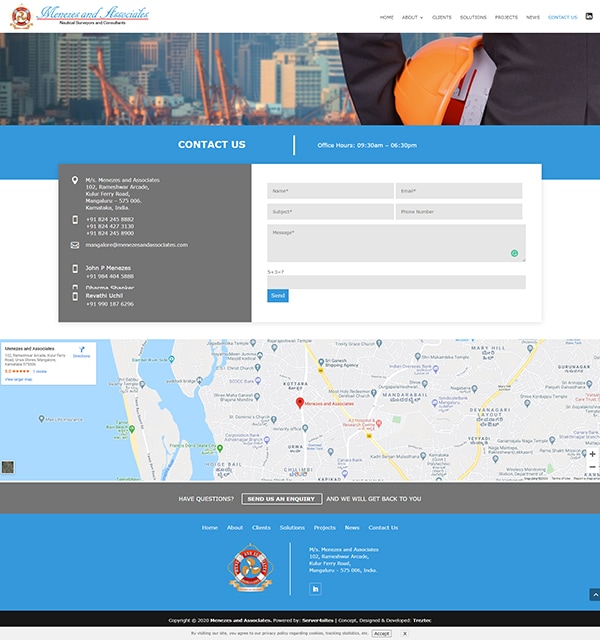Click the green Grammarly icon in Message box
Screen dimensions: 600x640
coord(514,253)
